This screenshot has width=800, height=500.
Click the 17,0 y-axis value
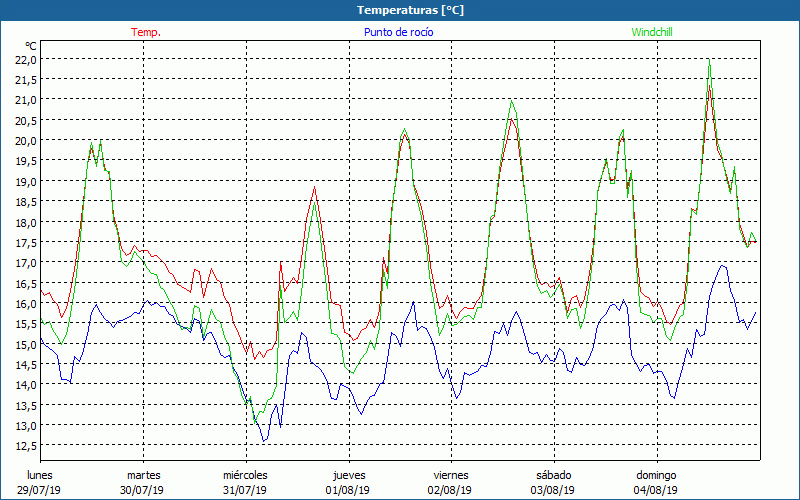tap(26, 262)
